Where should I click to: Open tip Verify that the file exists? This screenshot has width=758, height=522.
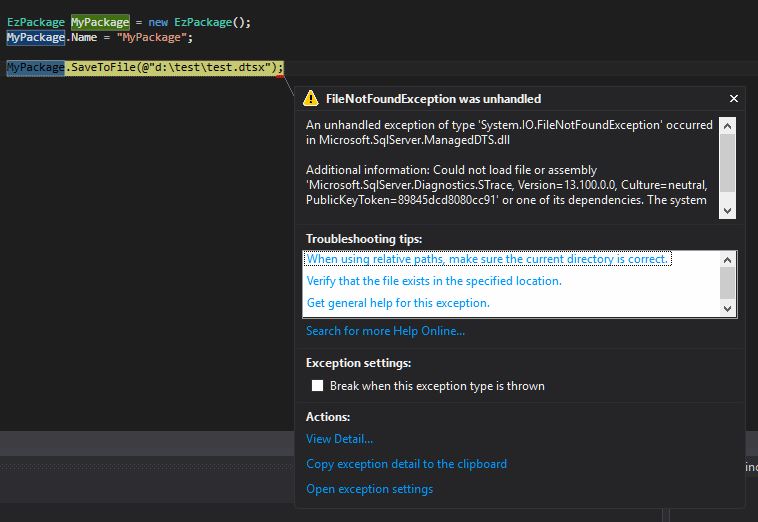(x=434, y=281)
